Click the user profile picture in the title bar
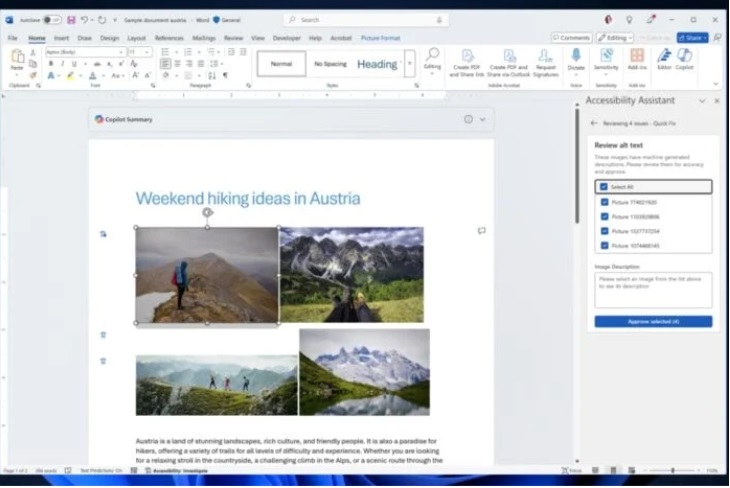The height and width of the screenshot is (488, 730). [608, 20]
